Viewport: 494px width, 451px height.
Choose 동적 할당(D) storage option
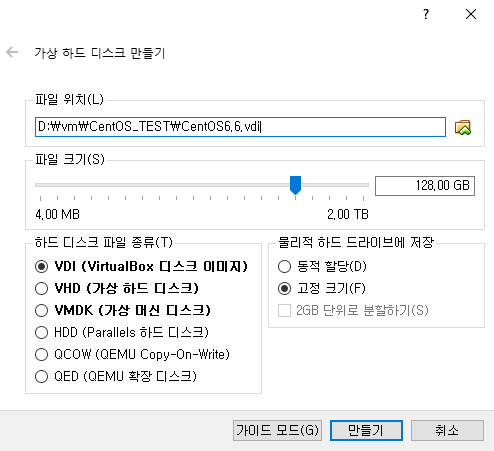coord(322,266)
